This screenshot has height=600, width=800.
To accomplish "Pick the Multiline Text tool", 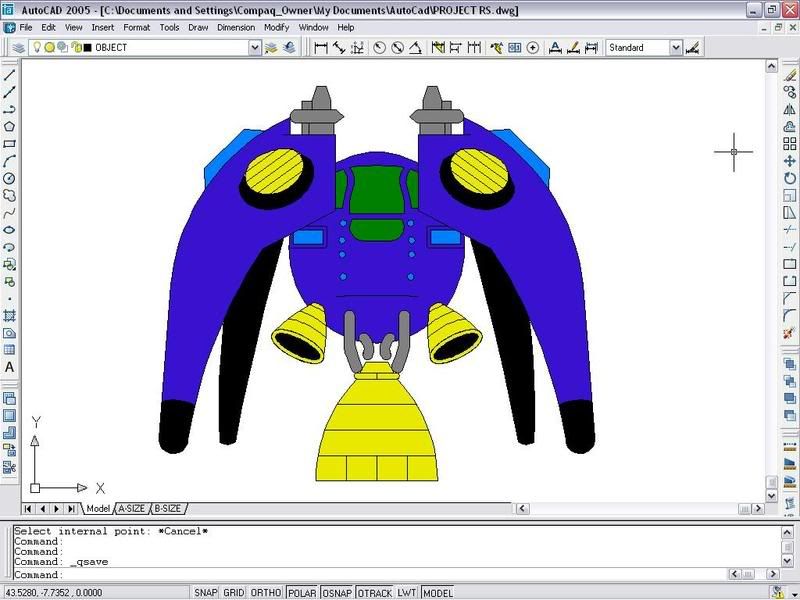I will coord(9,367).
